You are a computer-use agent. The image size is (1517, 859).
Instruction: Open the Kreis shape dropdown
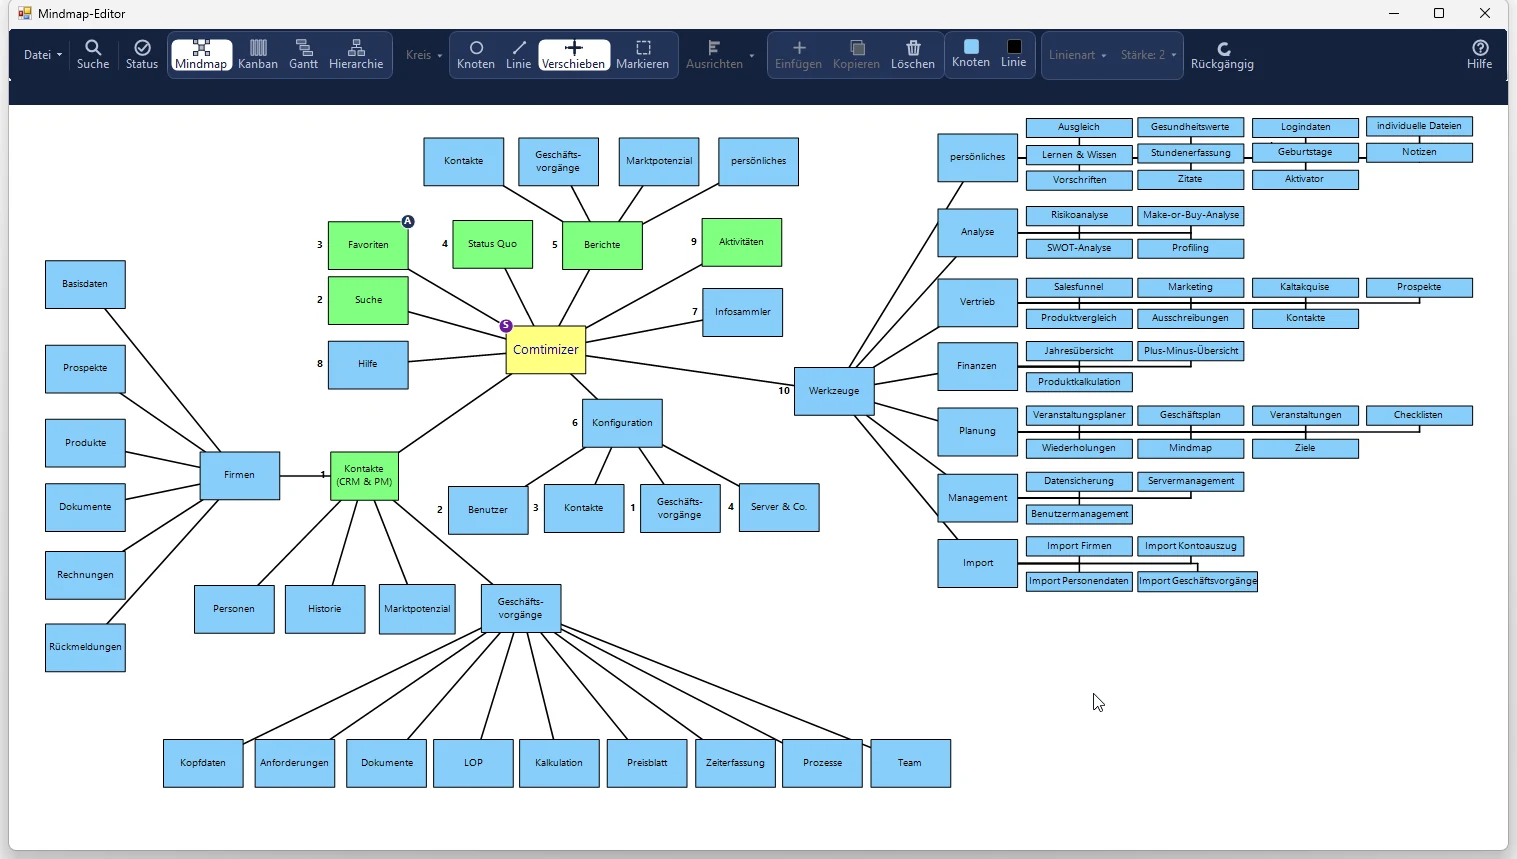click(x=424, y=55)
